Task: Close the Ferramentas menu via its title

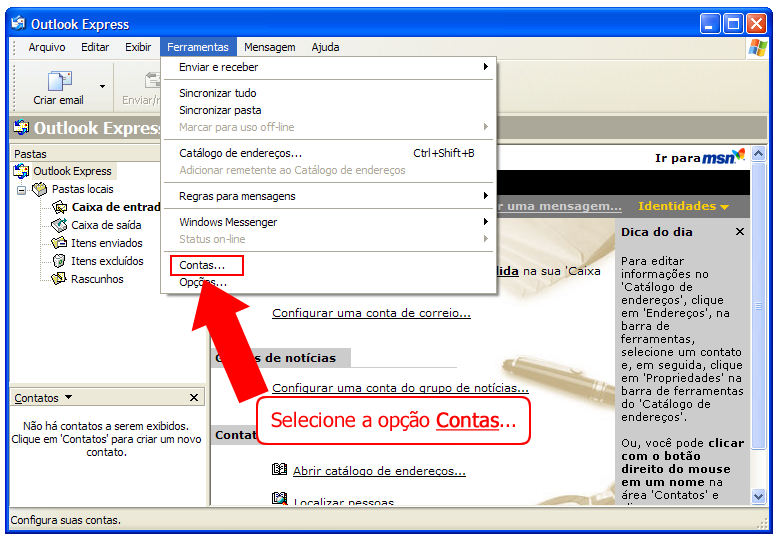Action: [x=198, y=47]
